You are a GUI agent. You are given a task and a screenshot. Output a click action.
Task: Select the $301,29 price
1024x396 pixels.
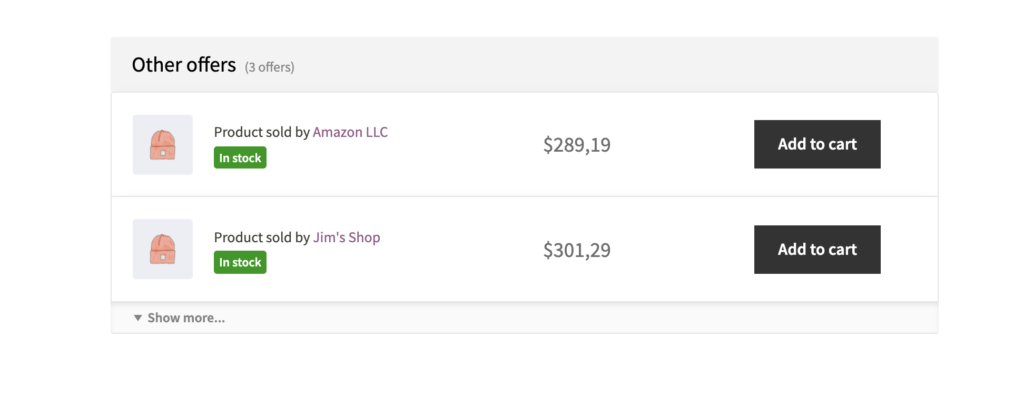(577, 250)
